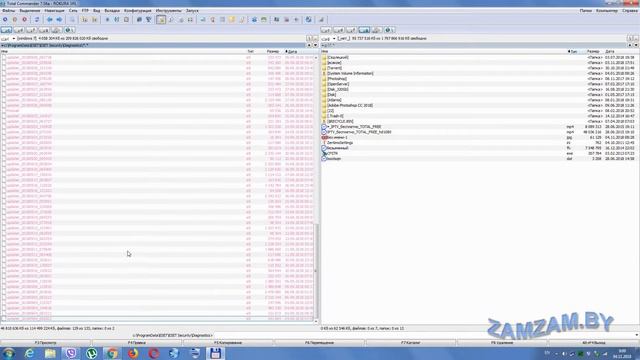Go up one directory in right panel

(x=636, y=38)
